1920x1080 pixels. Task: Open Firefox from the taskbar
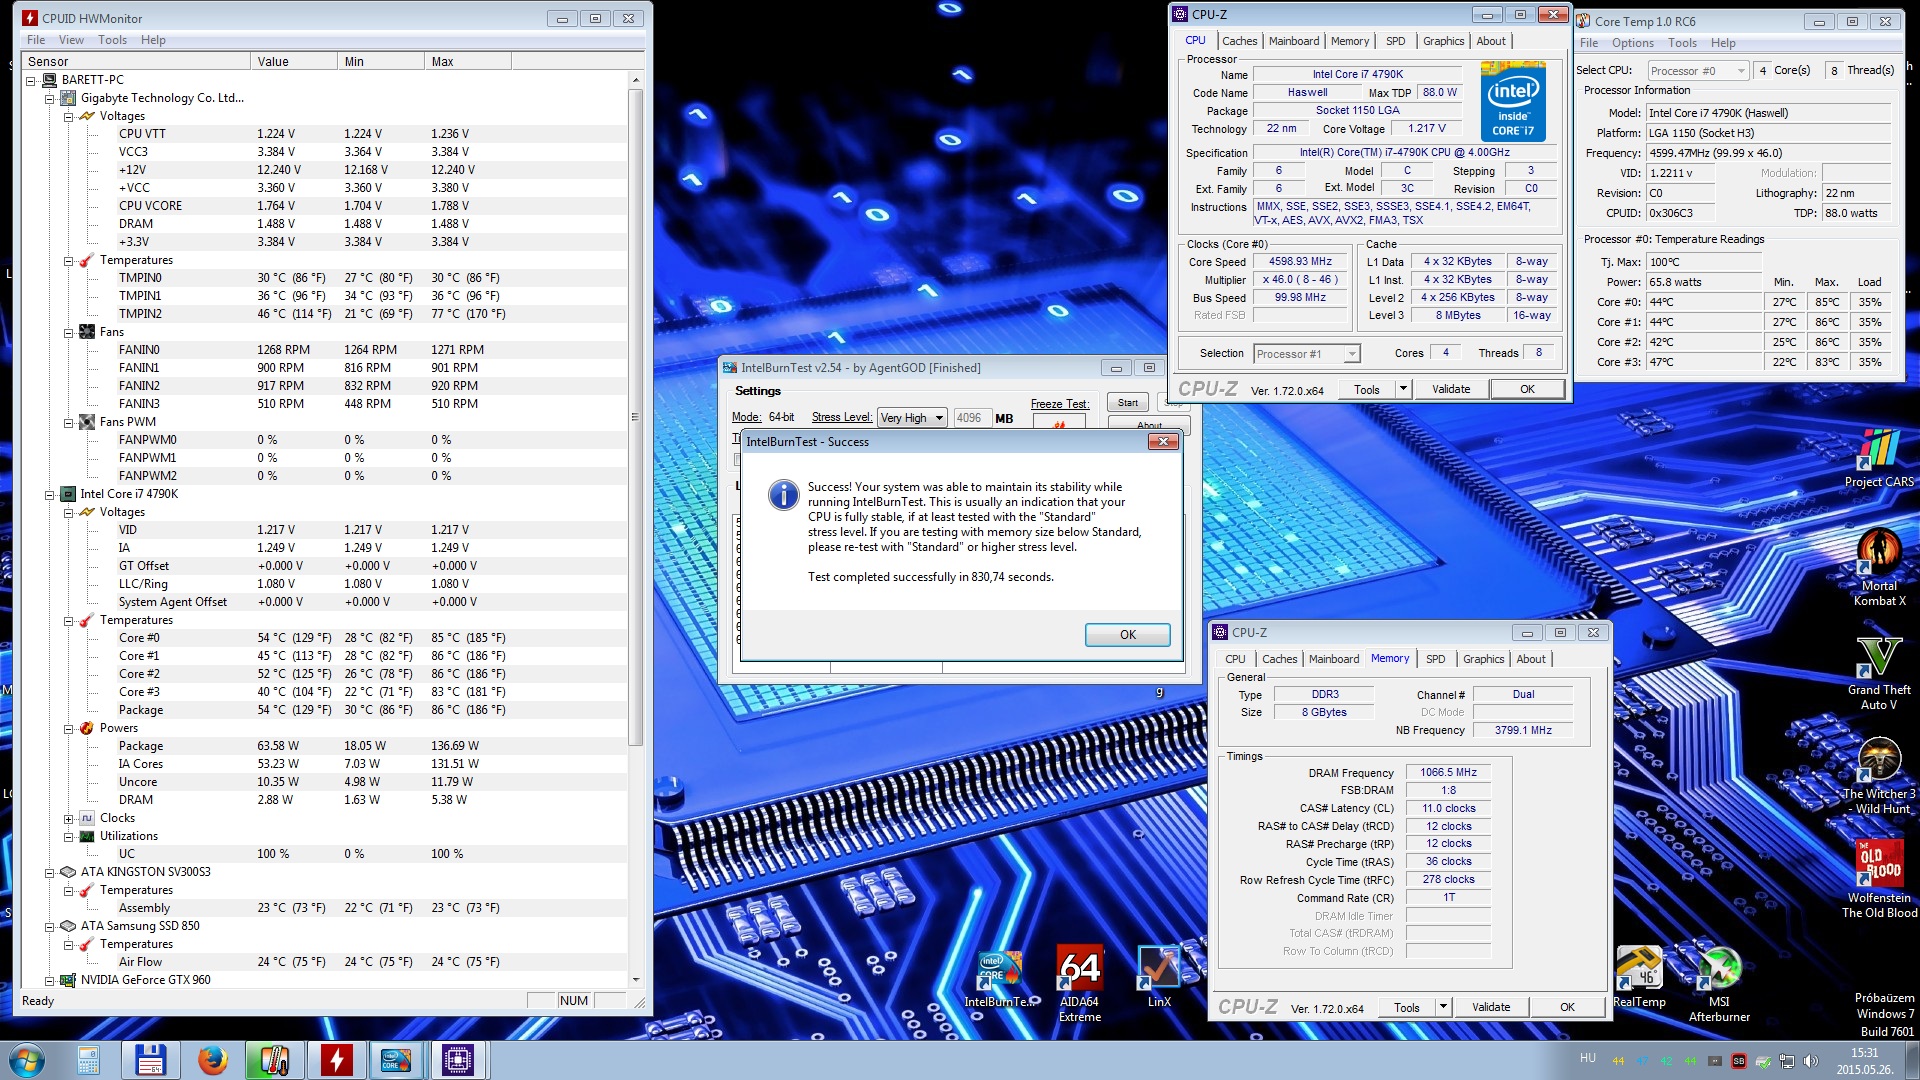tap(212, 1060)
